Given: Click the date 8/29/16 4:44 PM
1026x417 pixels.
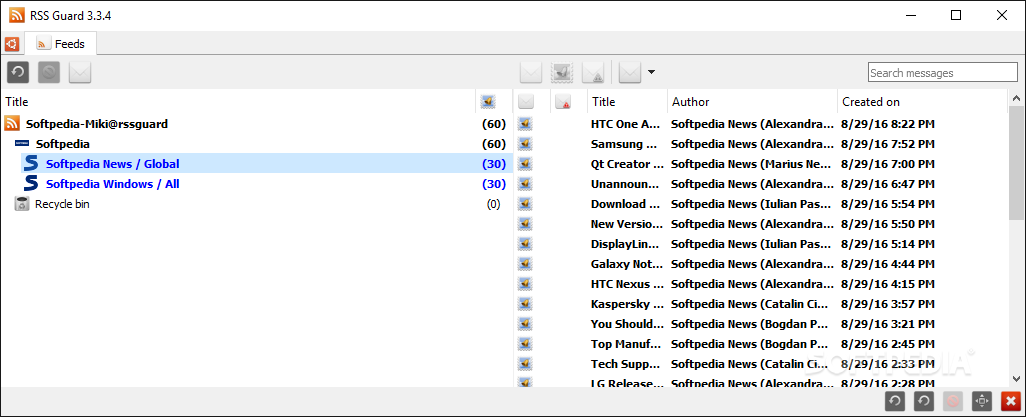Looking at the screenshot, I should click(887, 264).
